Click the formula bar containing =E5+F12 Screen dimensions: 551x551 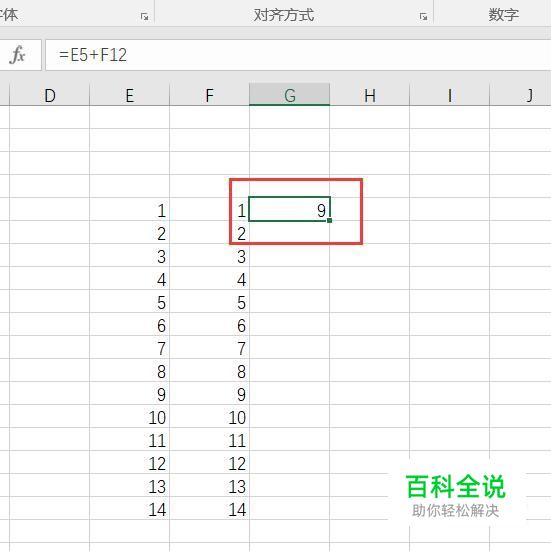coord(298,55)
